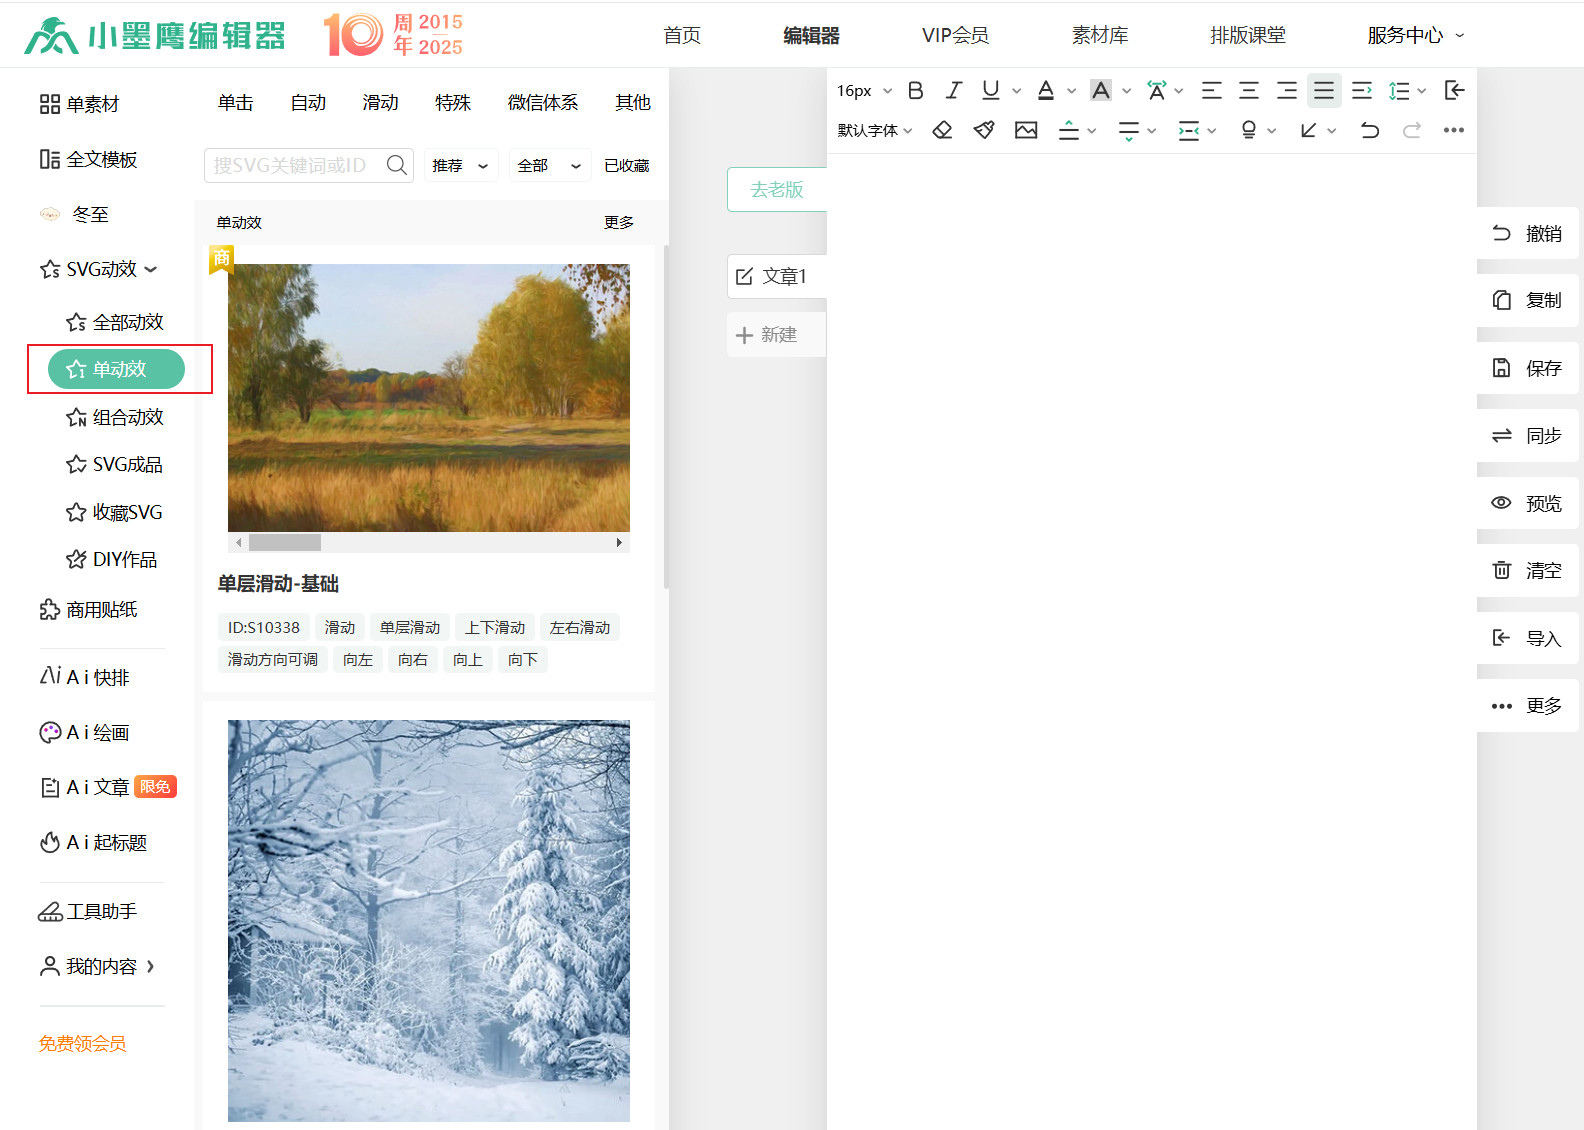Open the 默认字体 font family dropdown

point(875,130)
